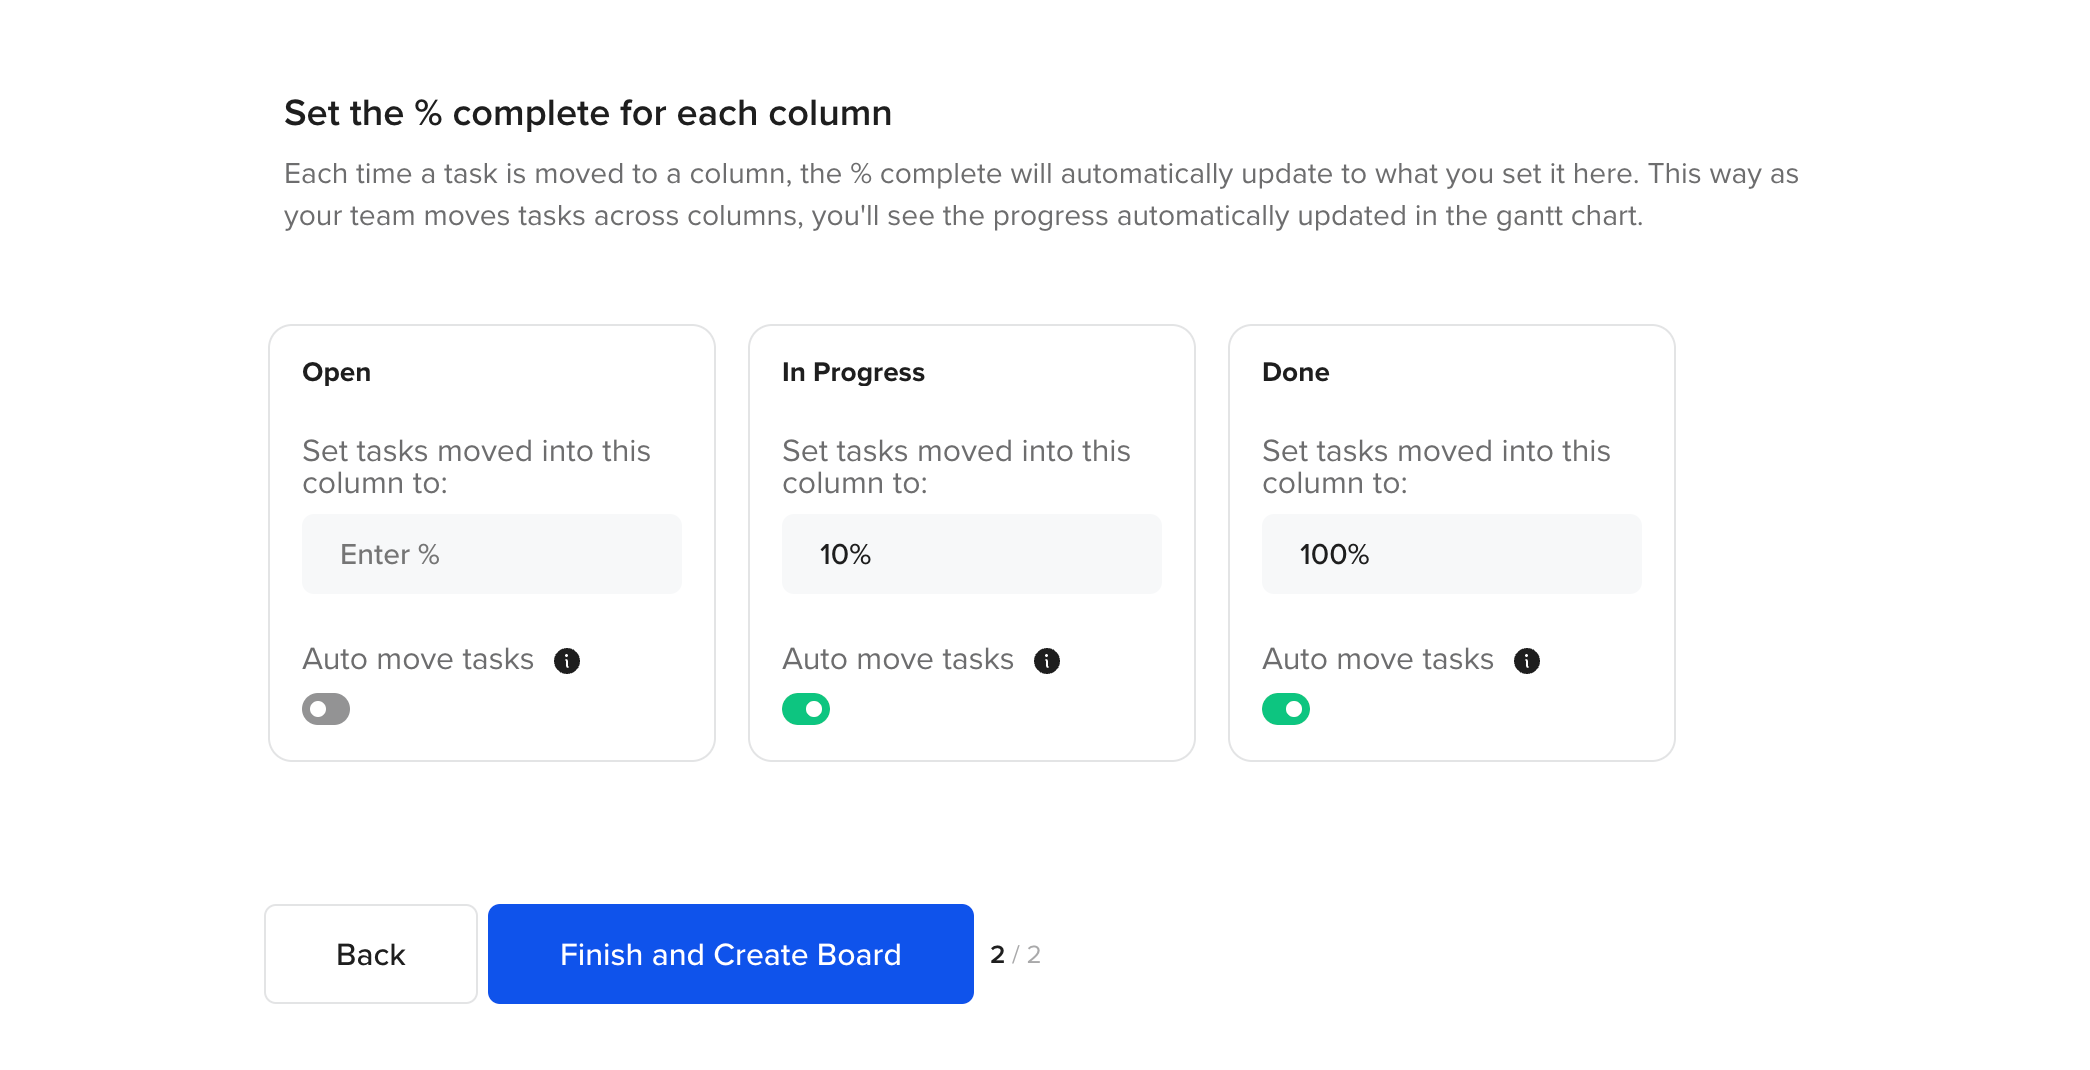
Task: Turn off Auto move tasks toggle in Done column
Action: click(1286, 709)
